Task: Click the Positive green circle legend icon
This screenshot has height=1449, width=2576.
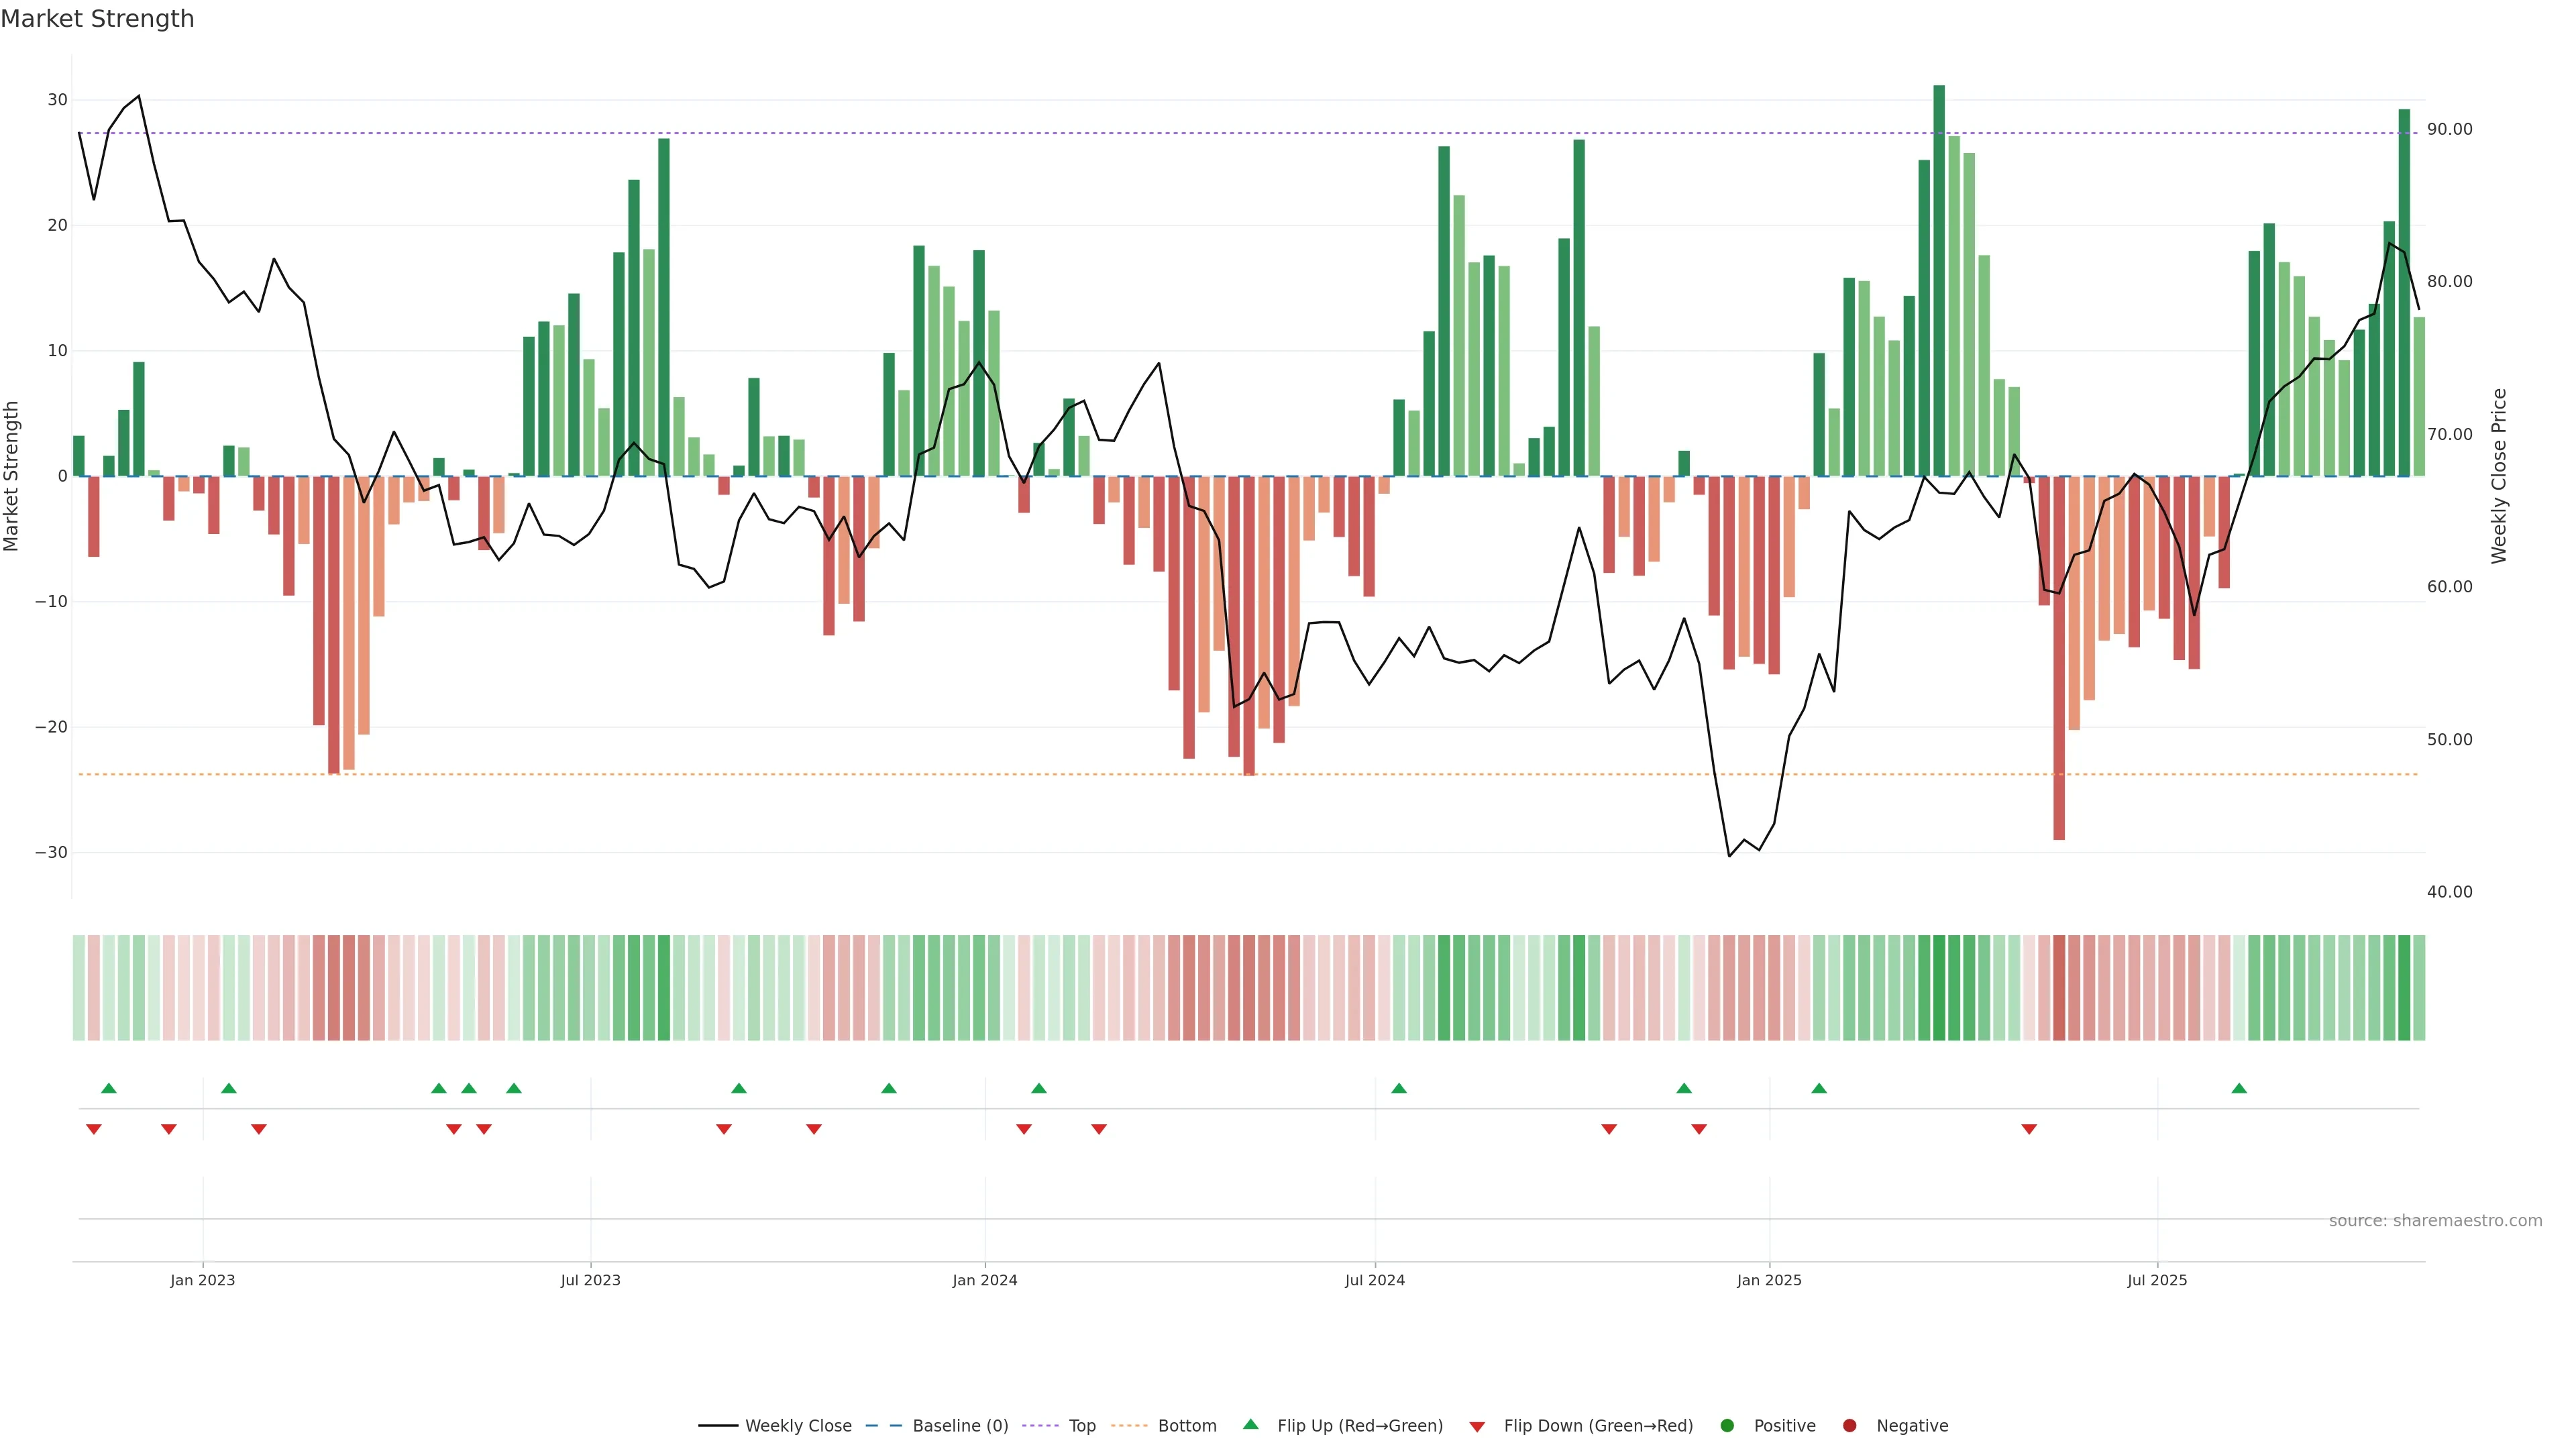Action: tap(1727, 1426)
